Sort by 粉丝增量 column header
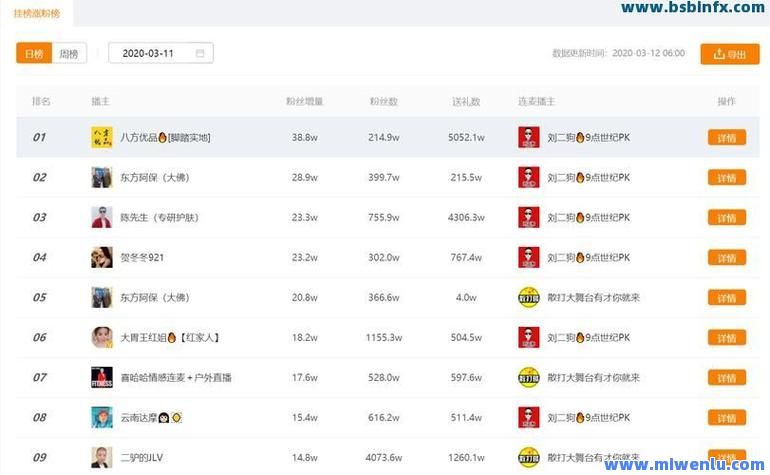 pyautogui.click(x=304, y=101)
